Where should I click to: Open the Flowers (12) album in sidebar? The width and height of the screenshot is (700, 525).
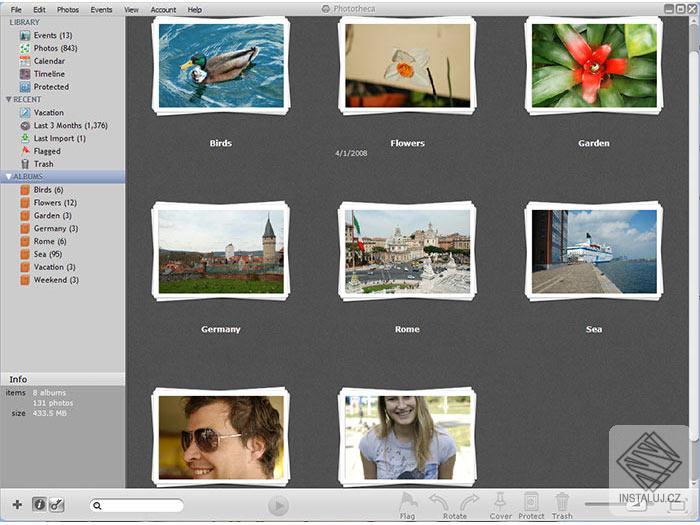tap(54, 203)
